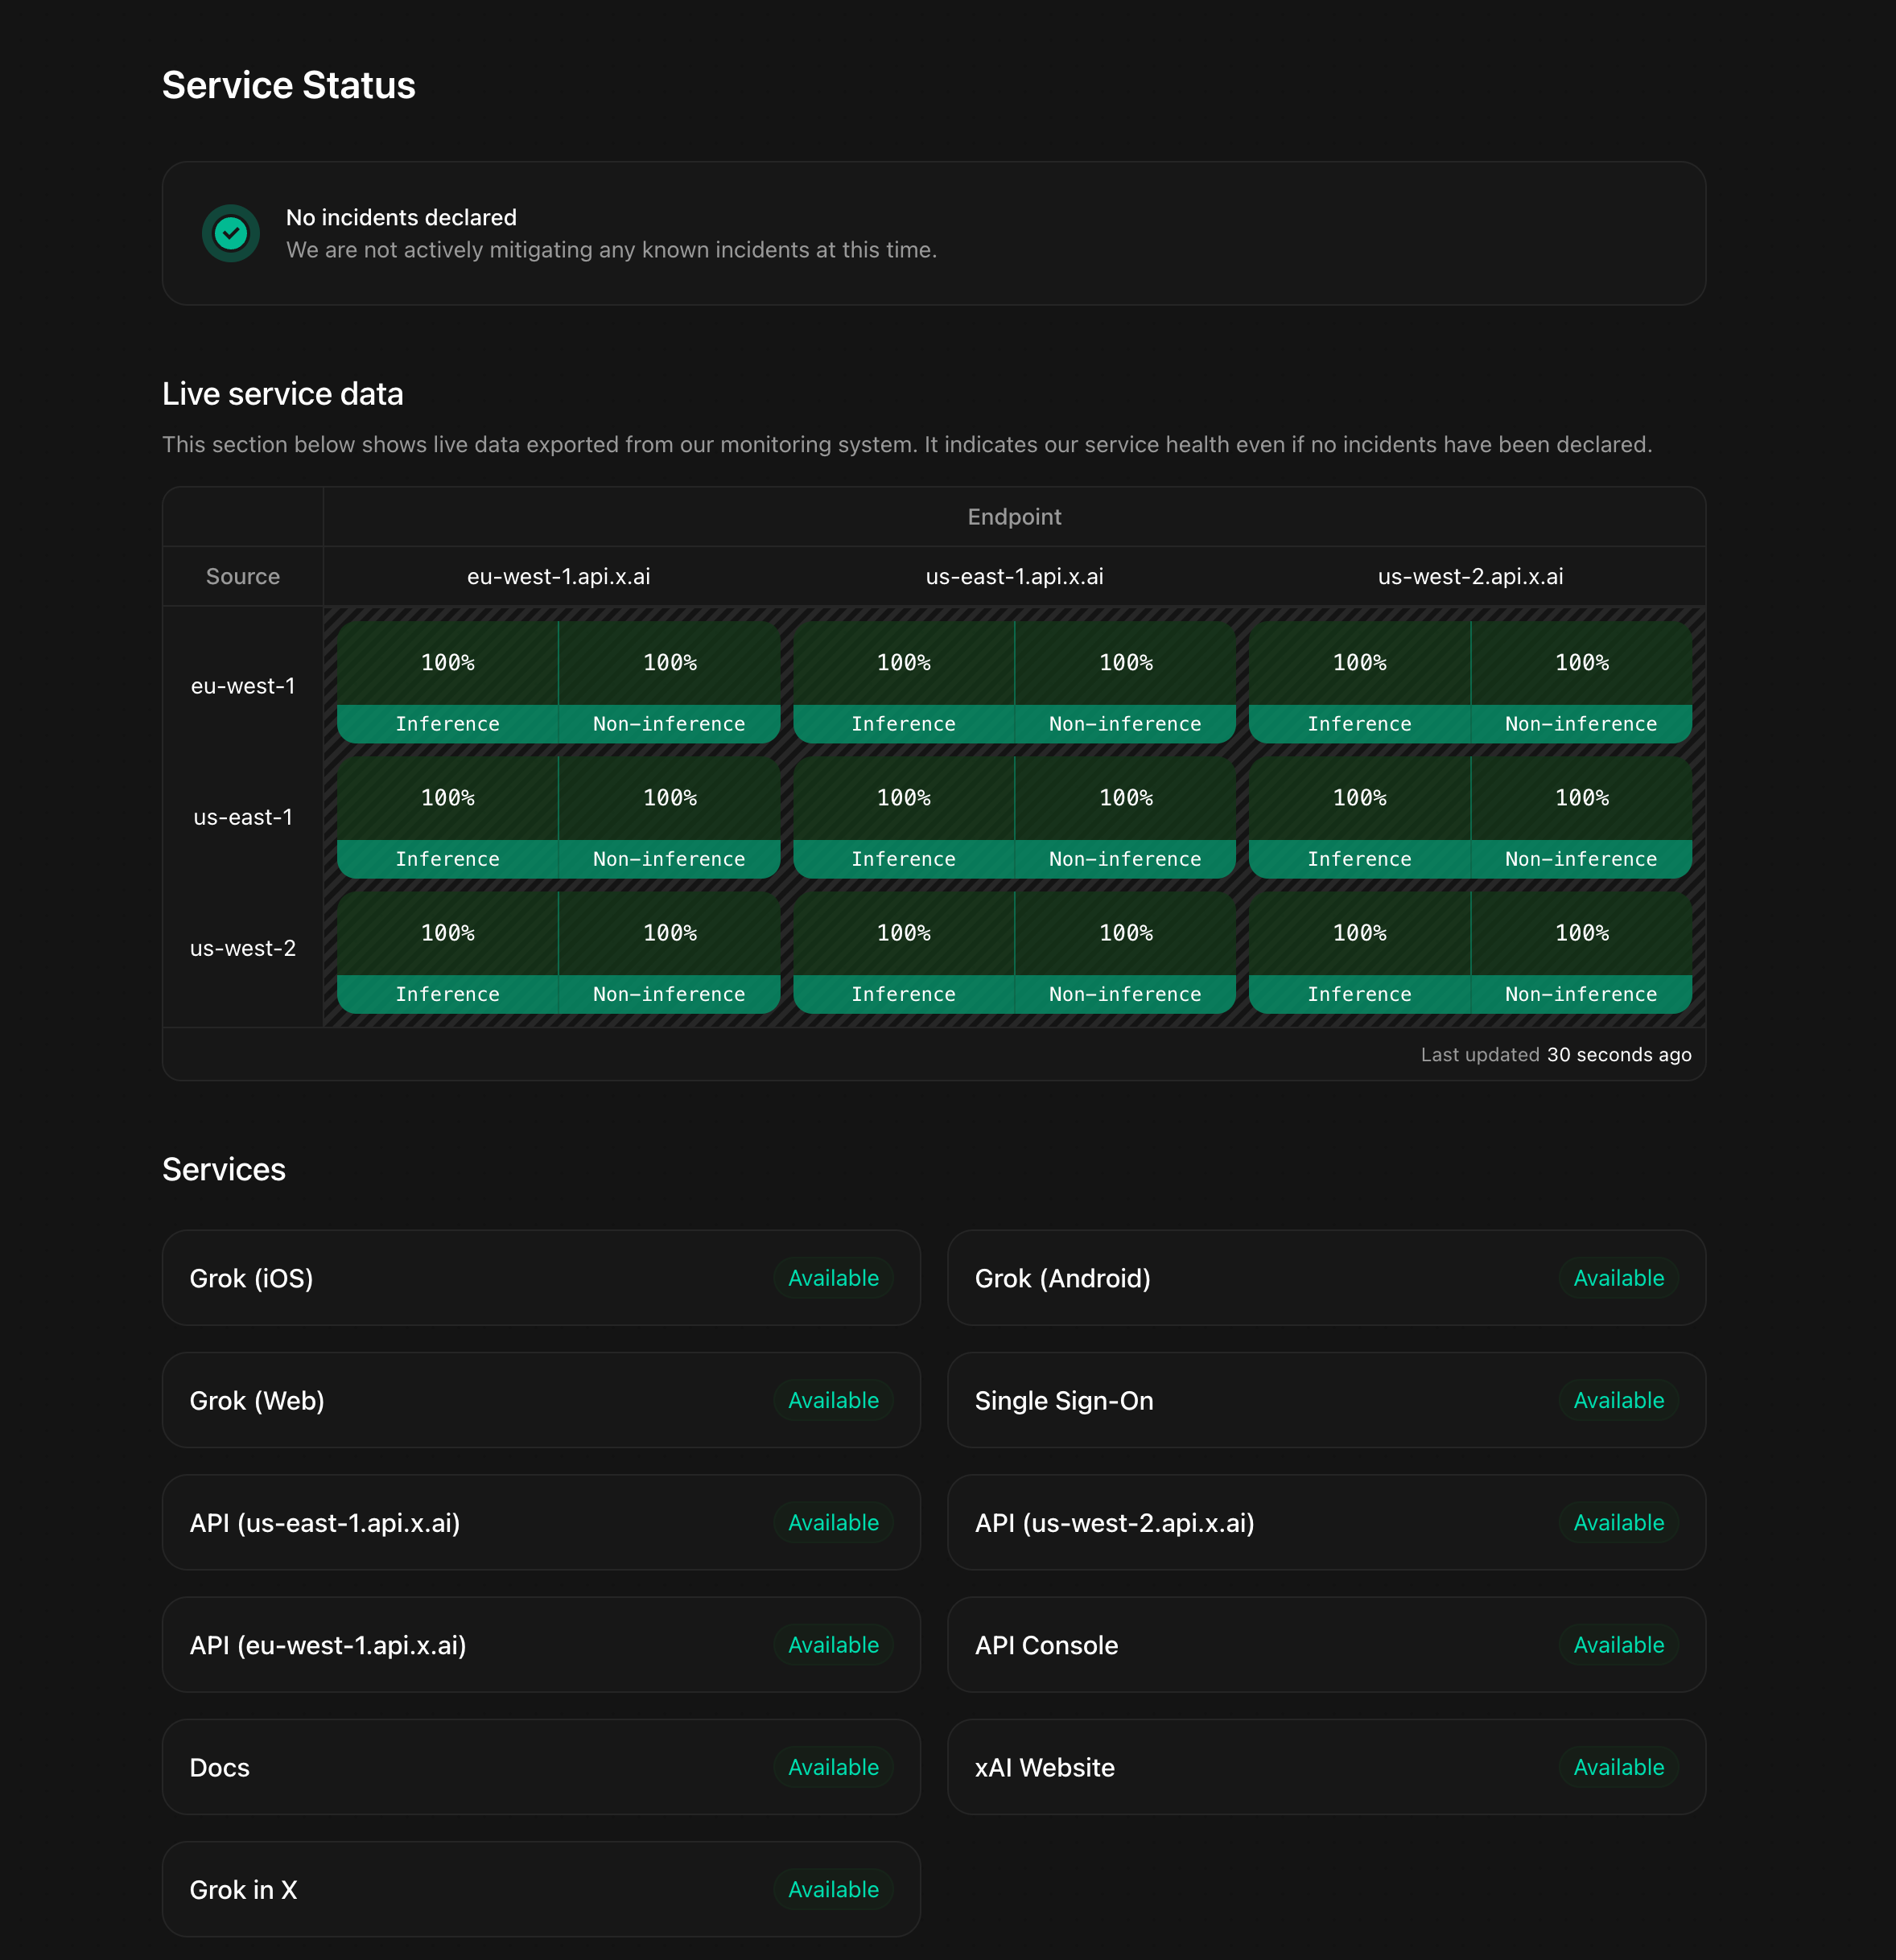Open the API (us-east-1.api.x.ai) service card
Image resolution: width=1896 pixels, height=1960 pixels.
(541, 1522)
